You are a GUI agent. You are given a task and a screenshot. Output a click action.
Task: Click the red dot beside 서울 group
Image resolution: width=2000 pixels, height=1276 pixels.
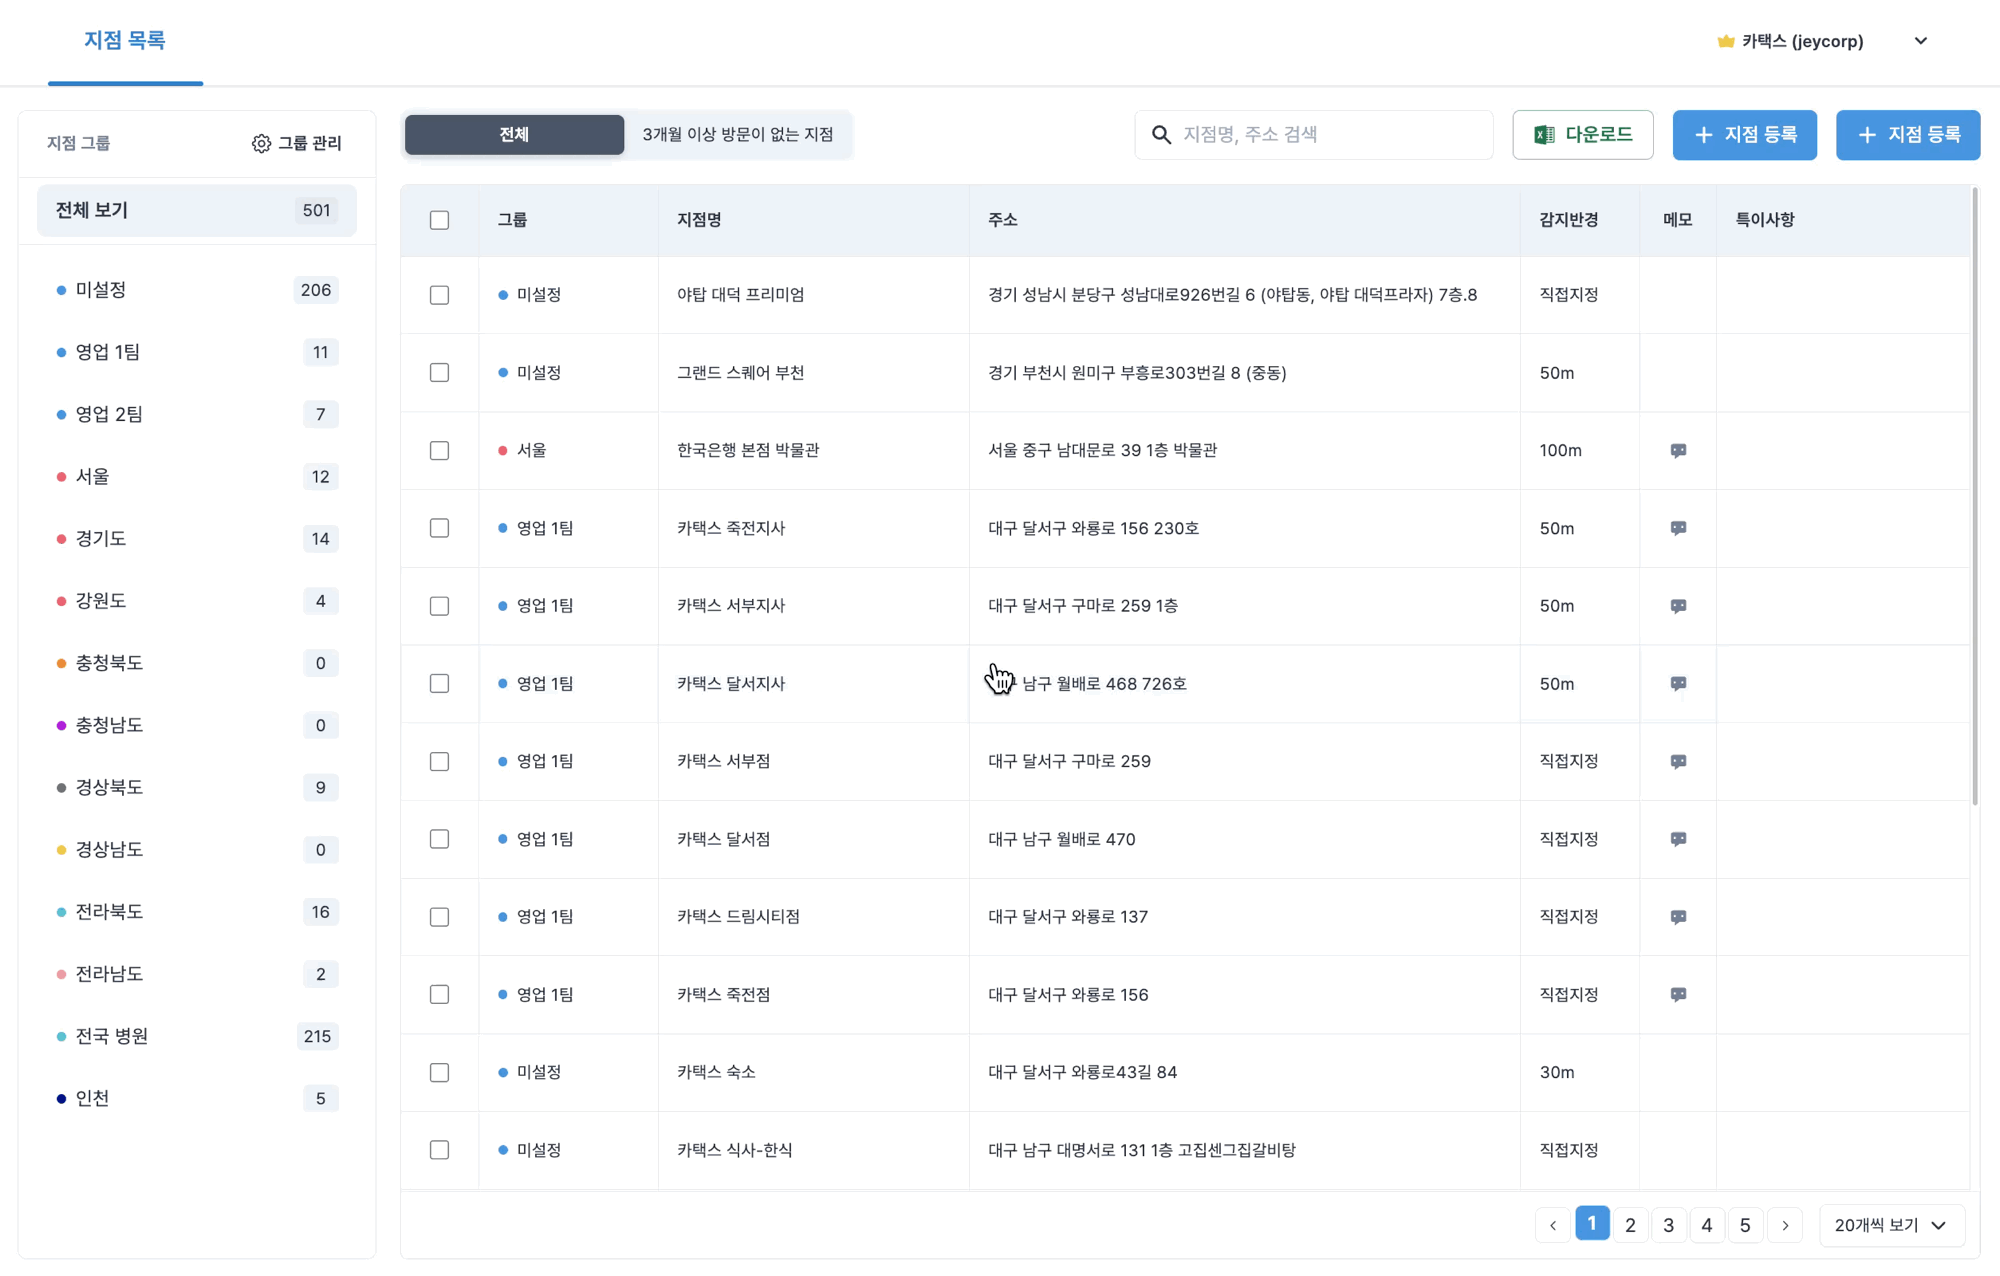[x=61, y=477]
